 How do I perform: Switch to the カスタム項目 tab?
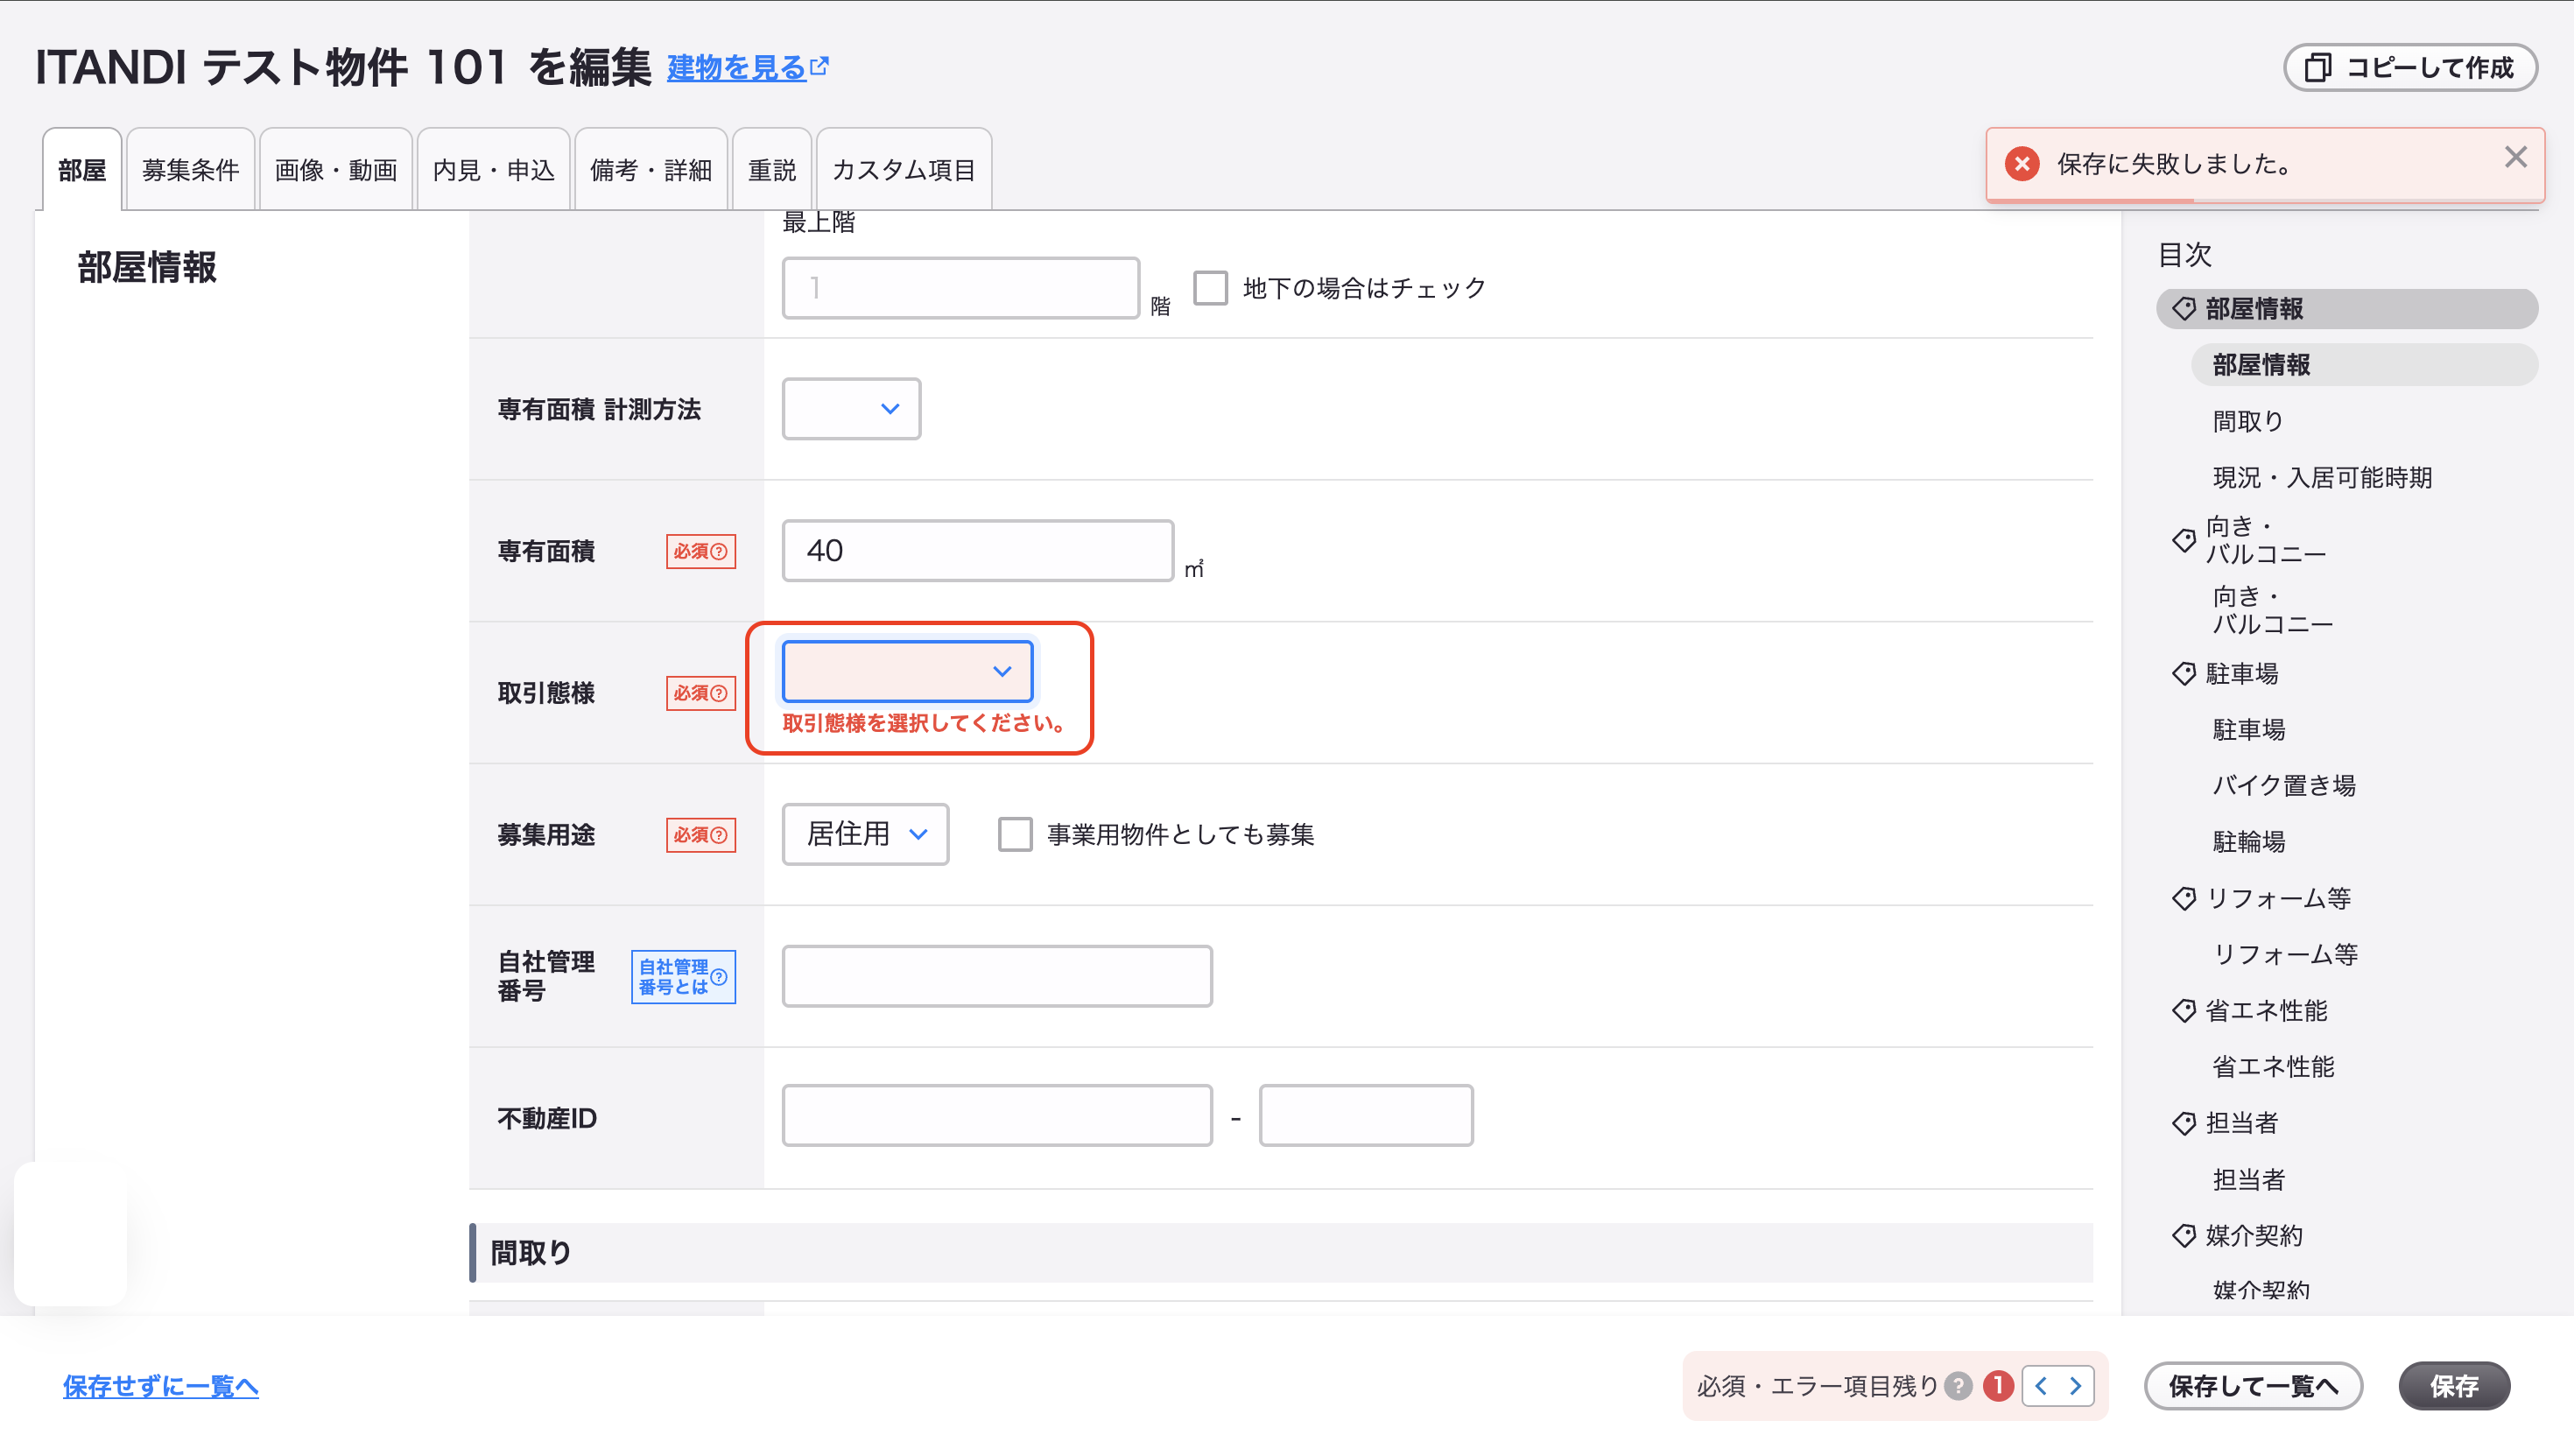(904, 170)
